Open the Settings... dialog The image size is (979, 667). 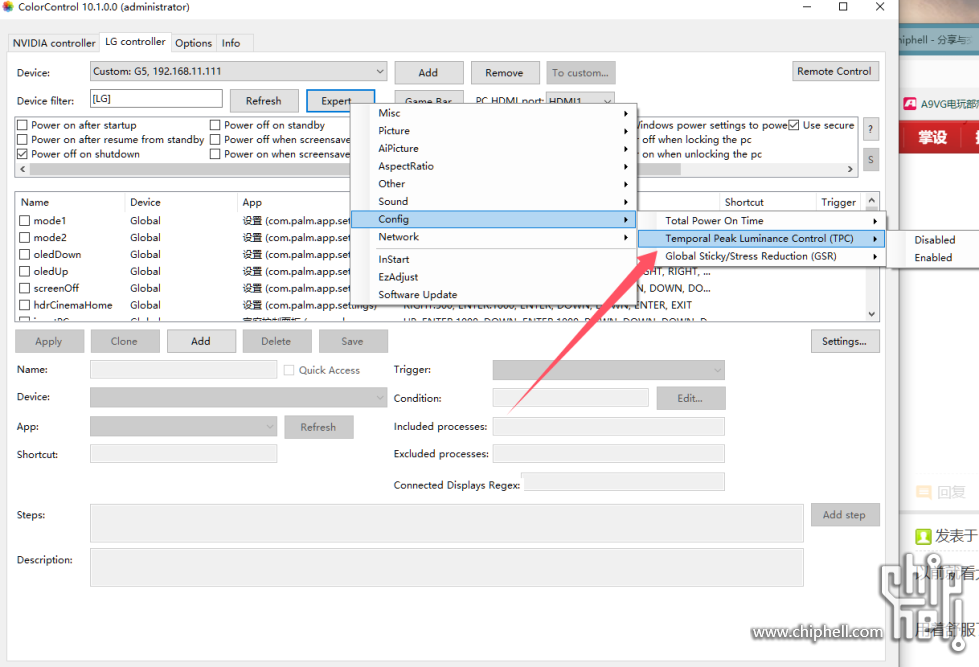pos(844,341)
